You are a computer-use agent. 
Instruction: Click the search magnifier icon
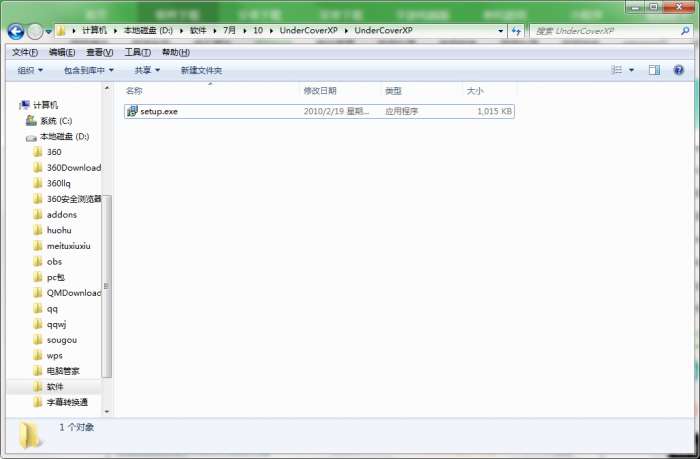pos(685,31)
